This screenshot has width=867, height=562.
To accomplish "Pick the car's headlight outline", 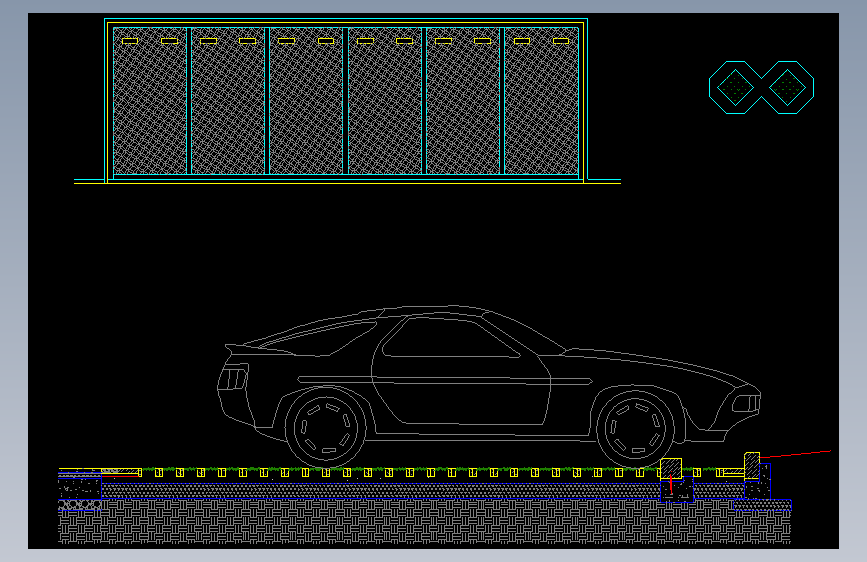I will click(x=746, y=403).
